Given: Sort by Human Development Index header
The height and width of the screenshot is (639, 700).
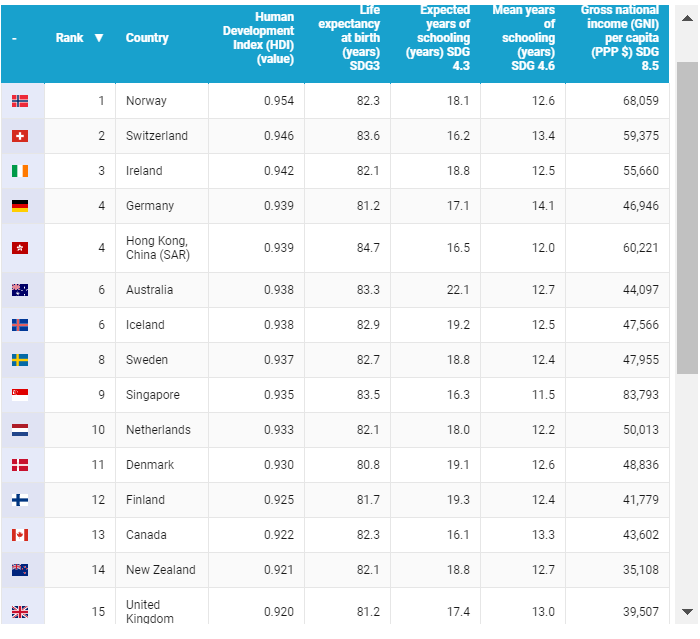Looking at the screenshot, I should [258, 38].
